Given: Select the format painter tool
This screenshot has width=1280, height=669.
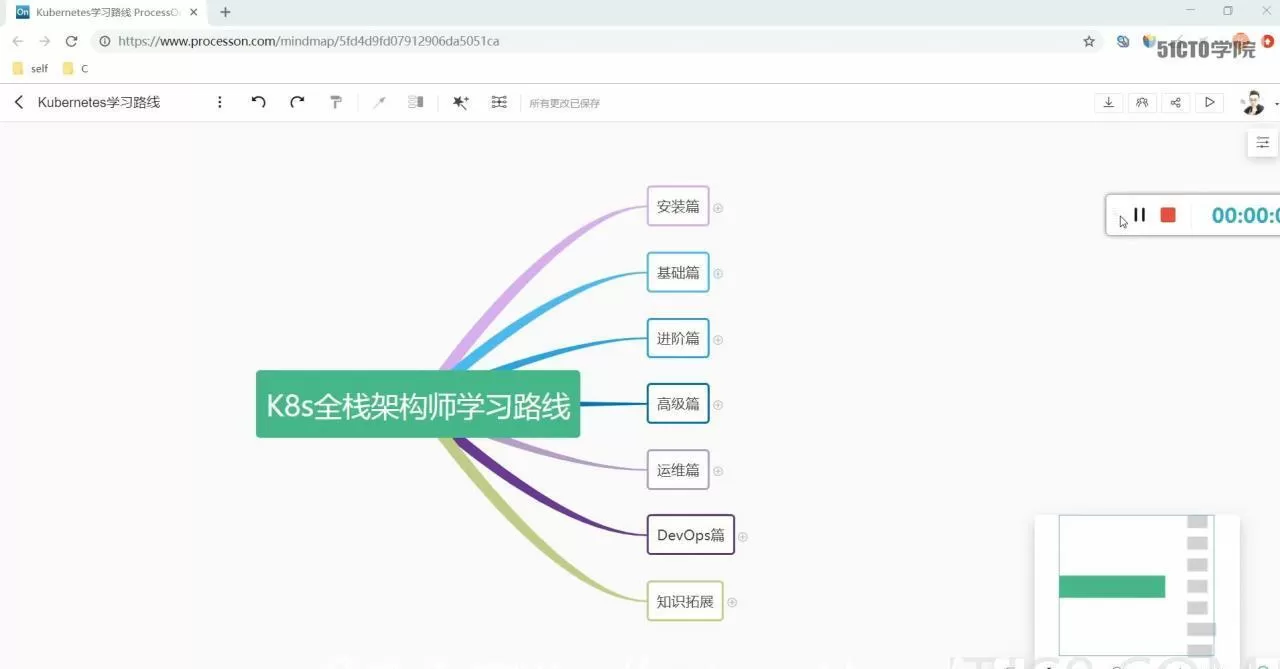Looking at the screenshot, I should (336, 102).
